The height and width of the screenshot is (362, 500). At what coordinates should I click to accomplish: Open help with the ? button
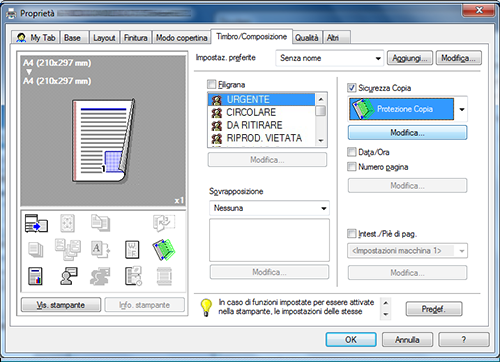click(464, 339)
